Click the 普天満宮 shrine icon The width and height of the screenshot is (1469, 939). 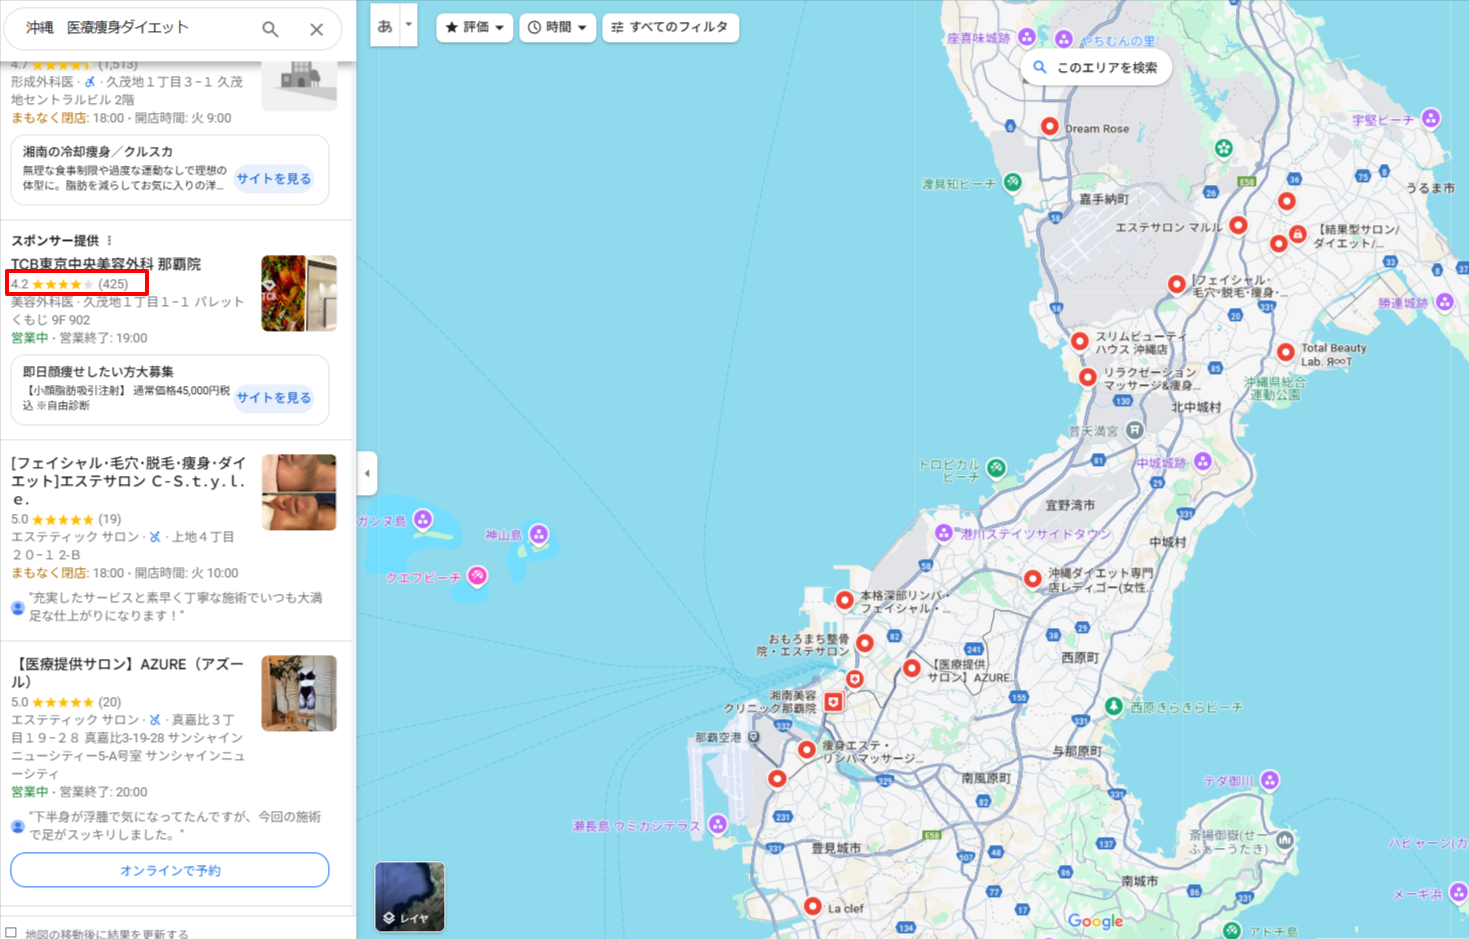1134,430
